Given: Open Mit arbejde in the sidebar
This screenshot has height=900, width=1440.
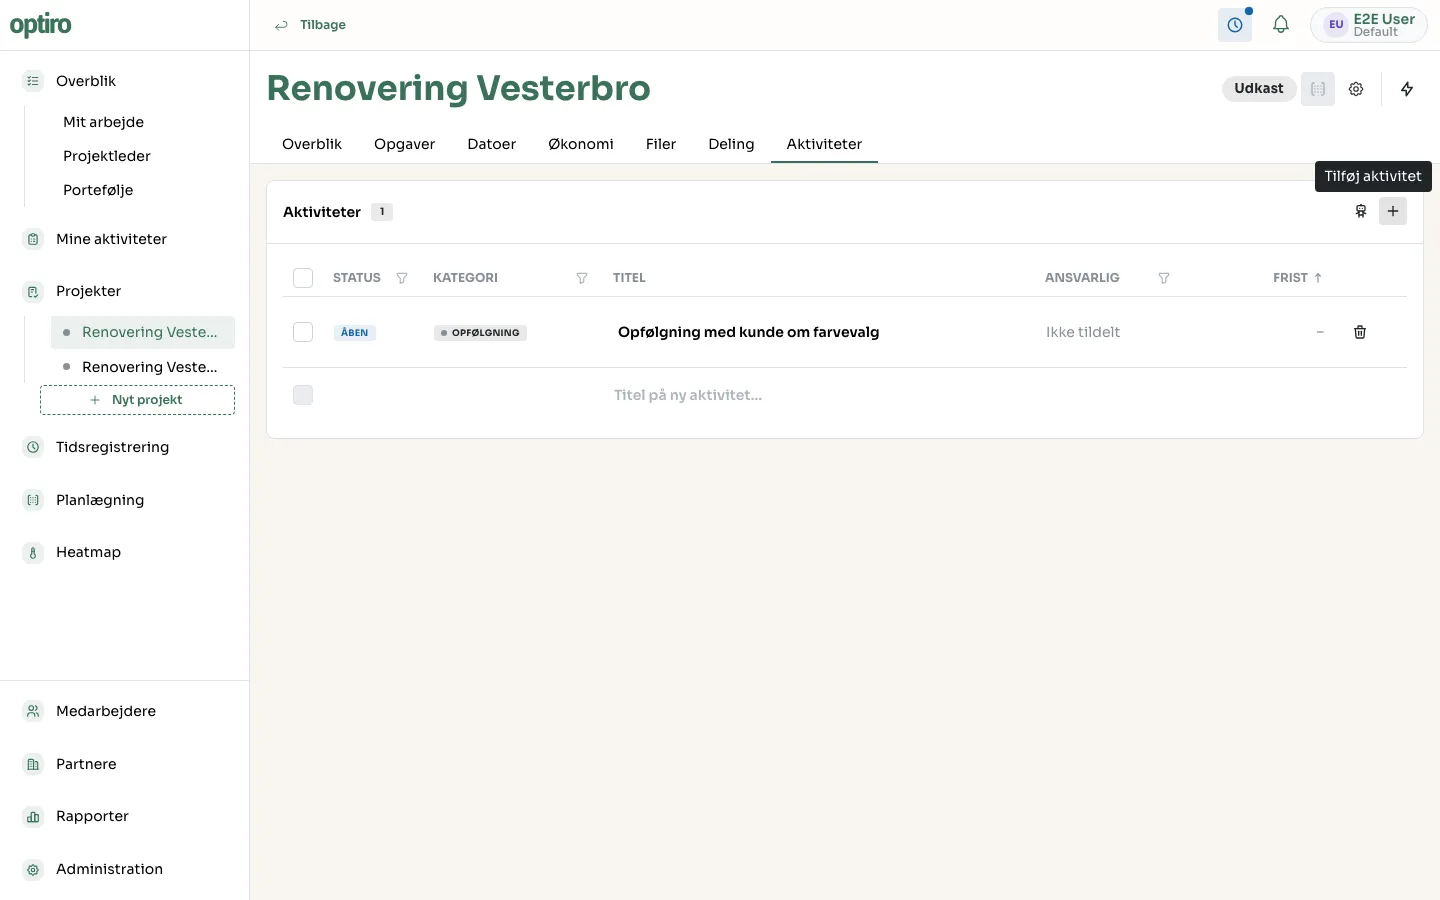Looking at the screenshot, I should (x=103, y=122).
